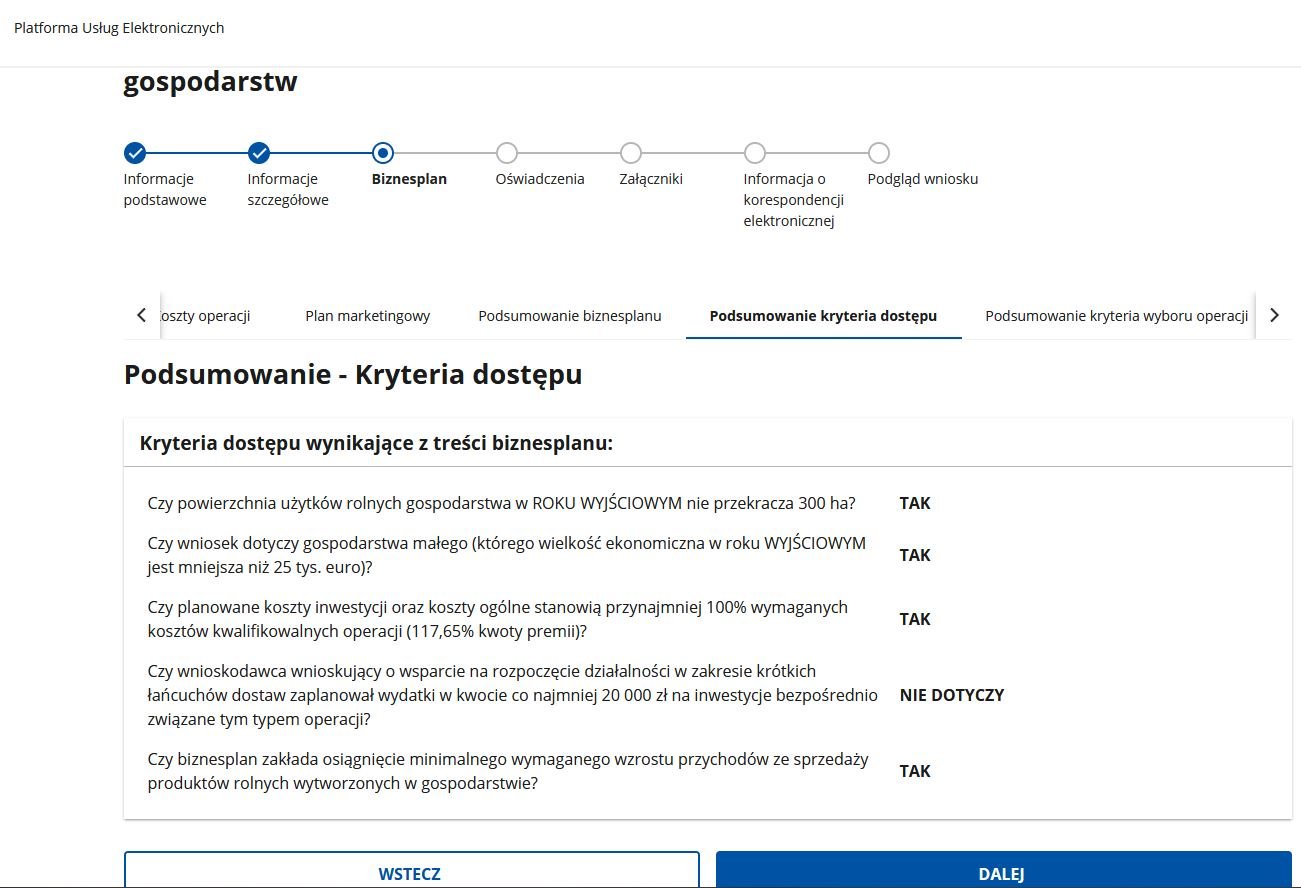Image resolution: width=1301 pixels, height=888 pixels.
Task: Click the Podgląd wniosku step circle
Action: click(879, 153)
